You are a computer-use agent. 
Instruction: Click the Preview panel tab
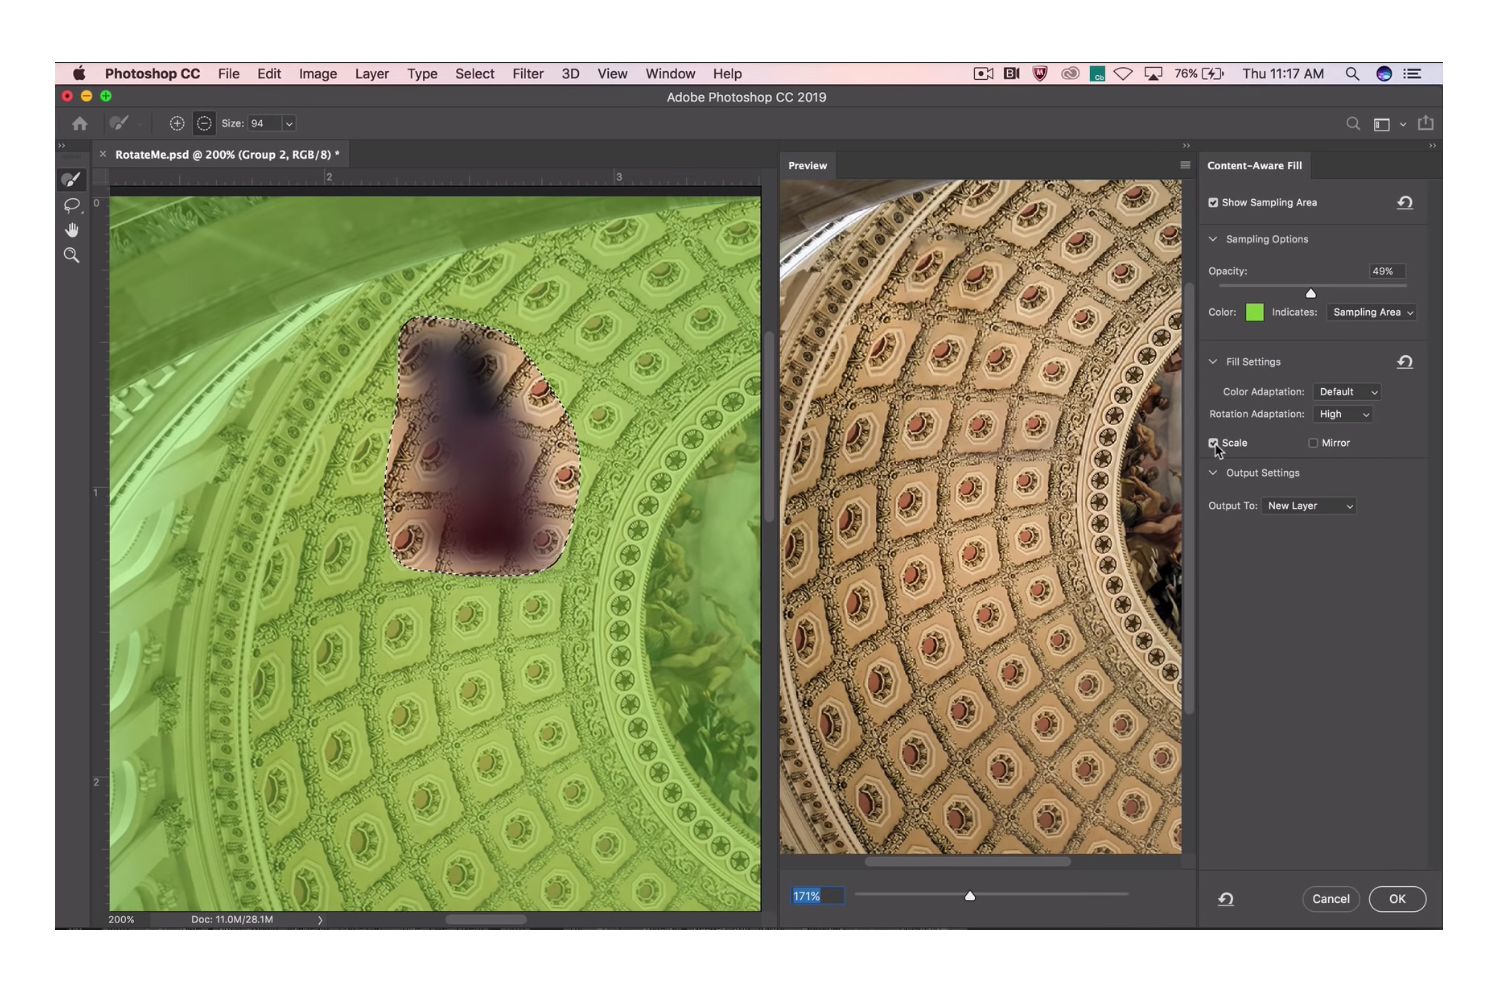(807, 166)
